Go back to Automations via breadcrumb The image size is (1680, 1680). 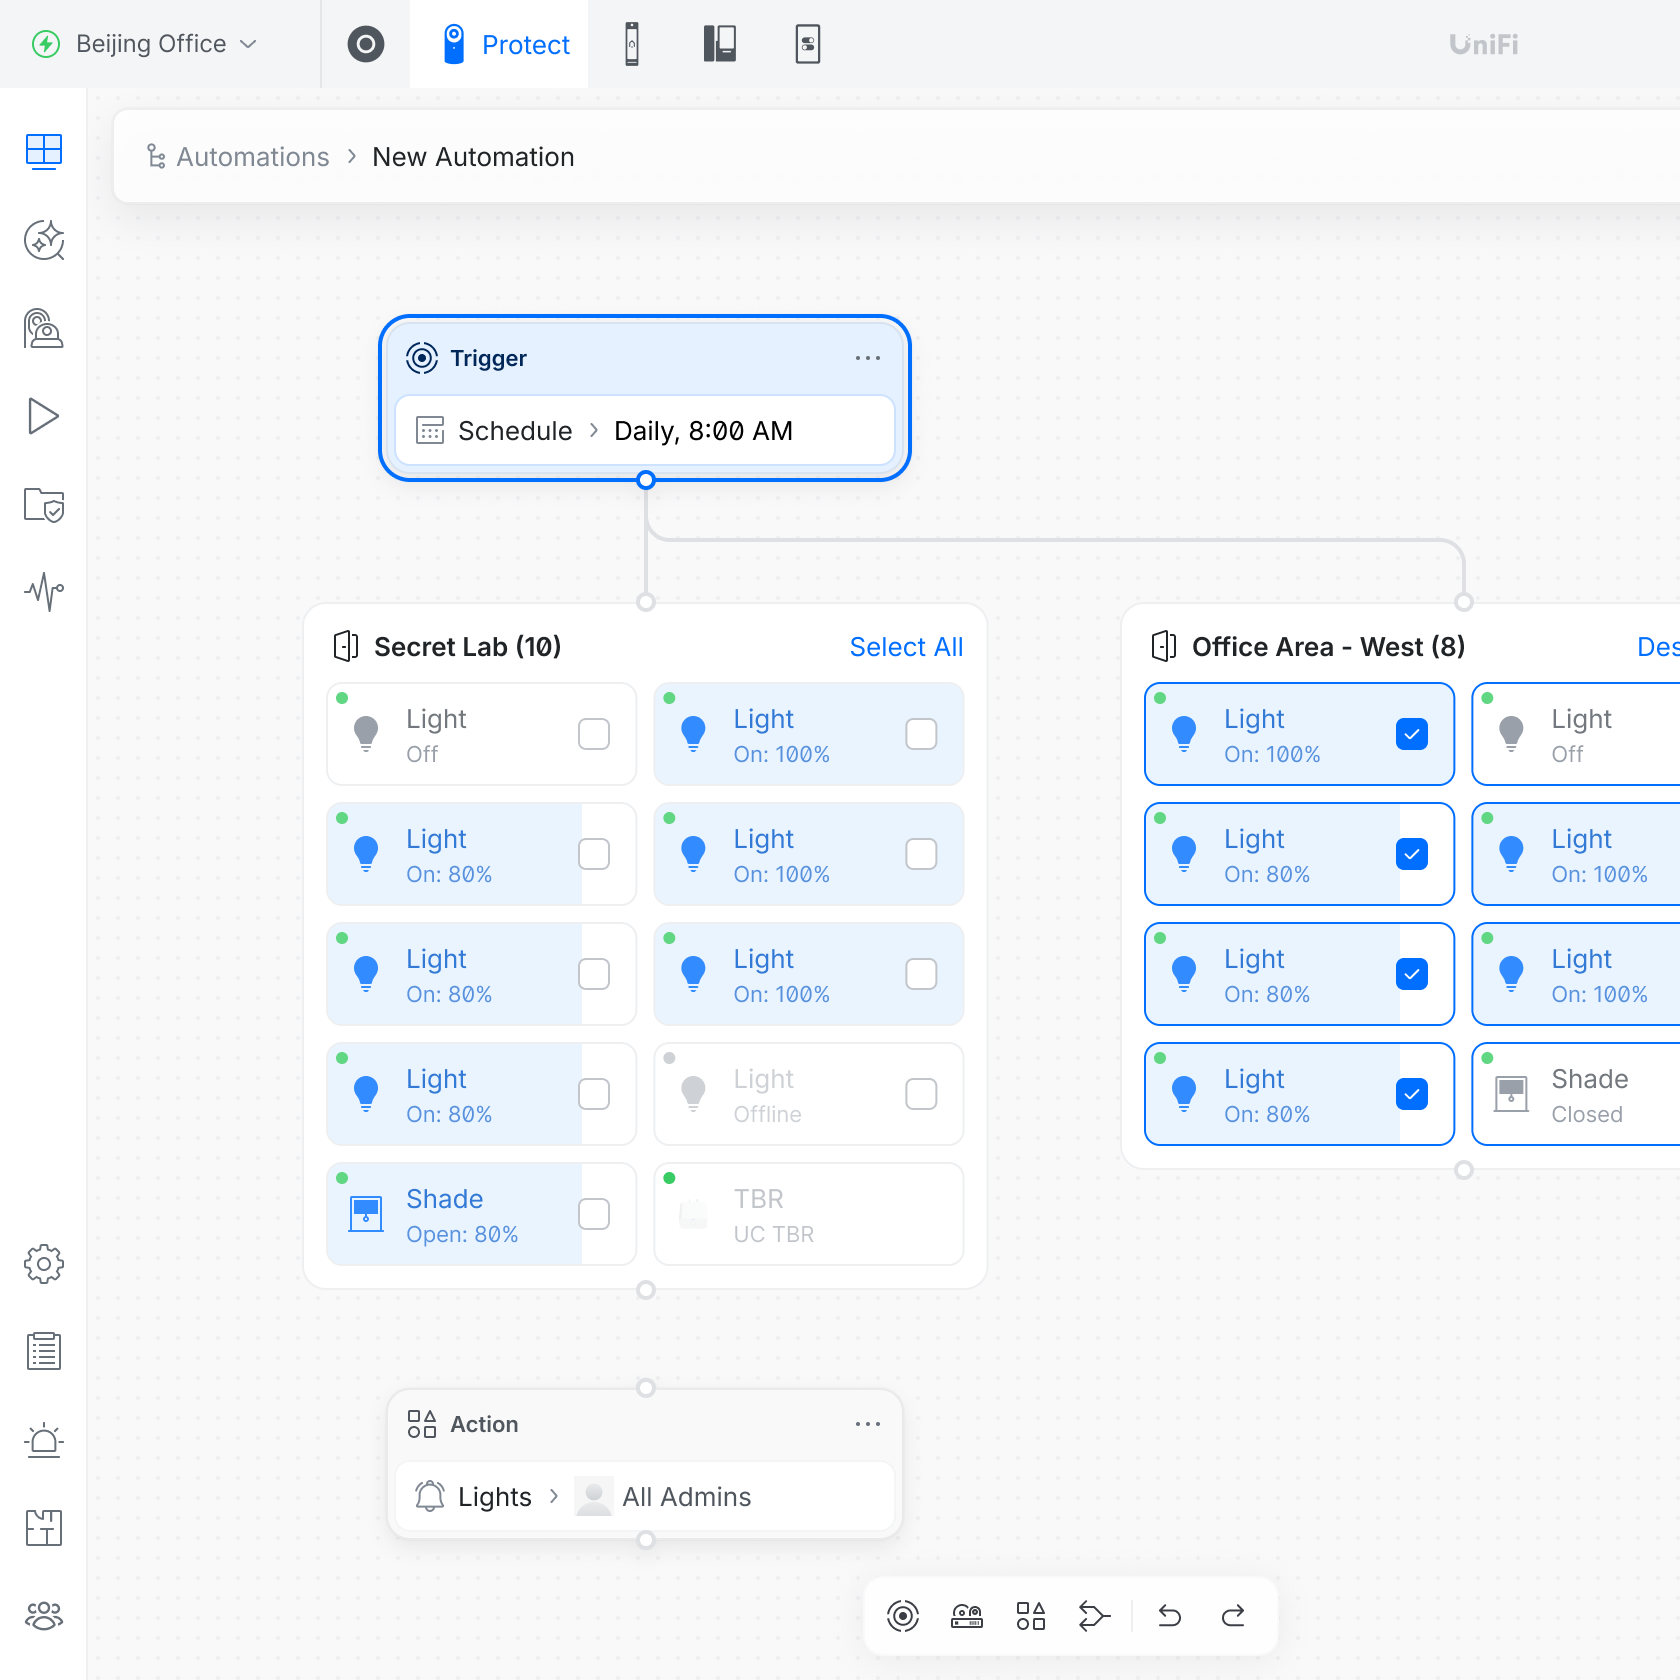[253, 157]
